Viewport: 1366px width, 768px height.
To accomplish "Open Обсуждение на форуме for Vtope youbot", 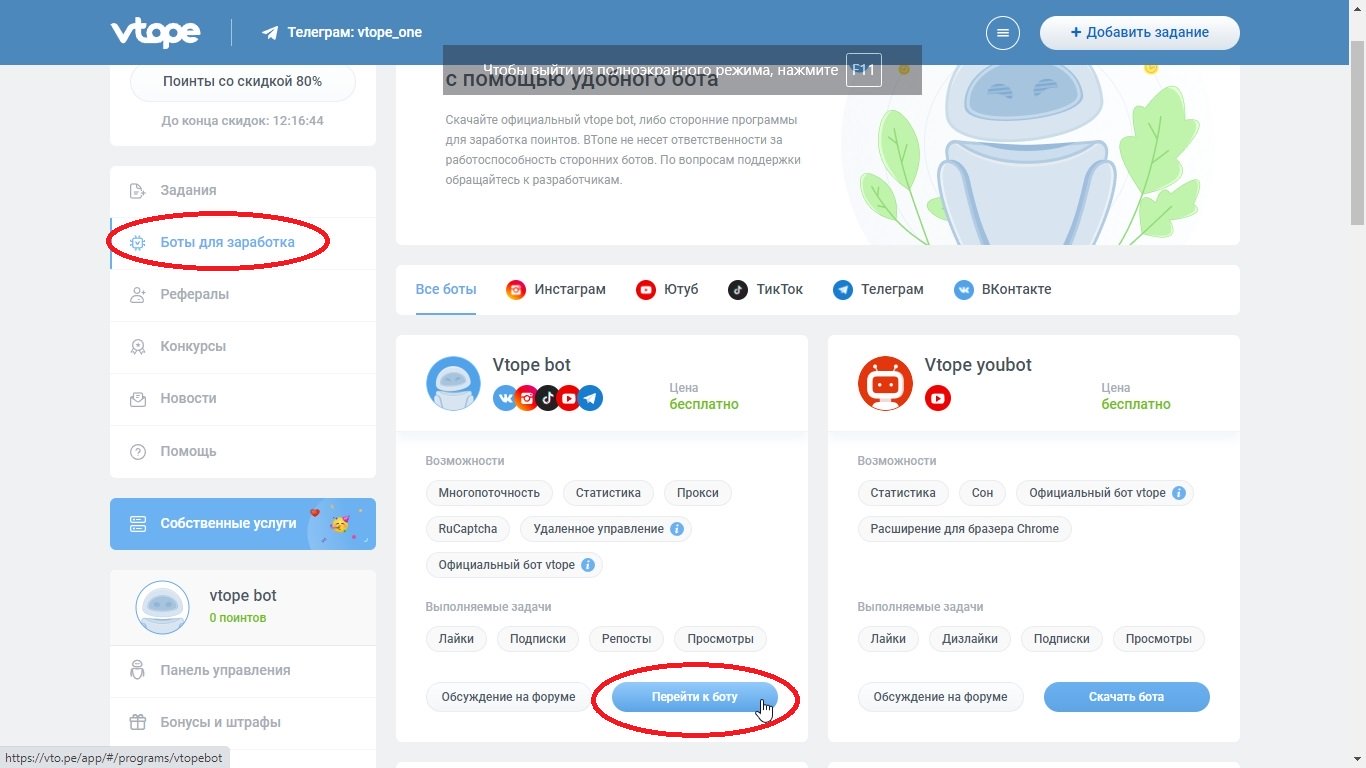I will click(x=941, y=697).
